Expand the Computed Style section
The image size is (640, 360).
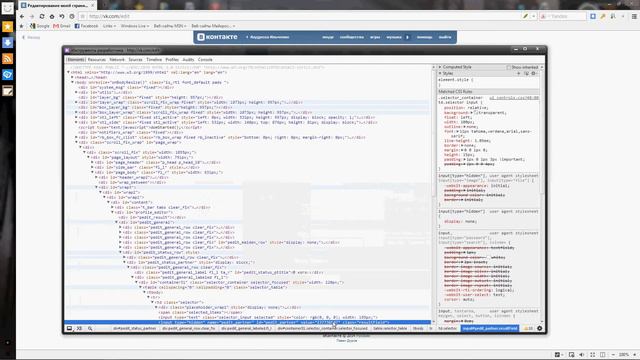[x=440, y=67]
